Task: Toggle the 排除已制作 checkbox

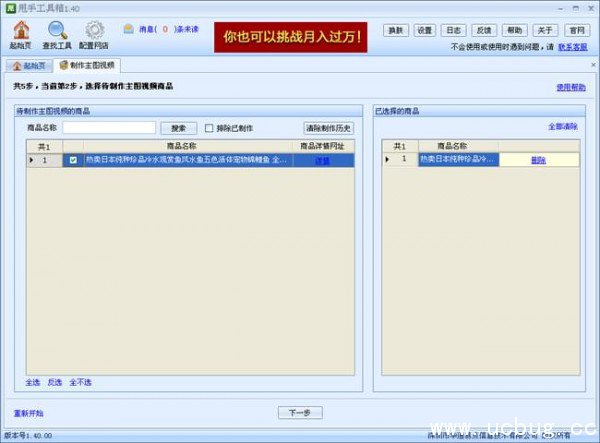Action: pyautogui.click(x=209, y=128)
